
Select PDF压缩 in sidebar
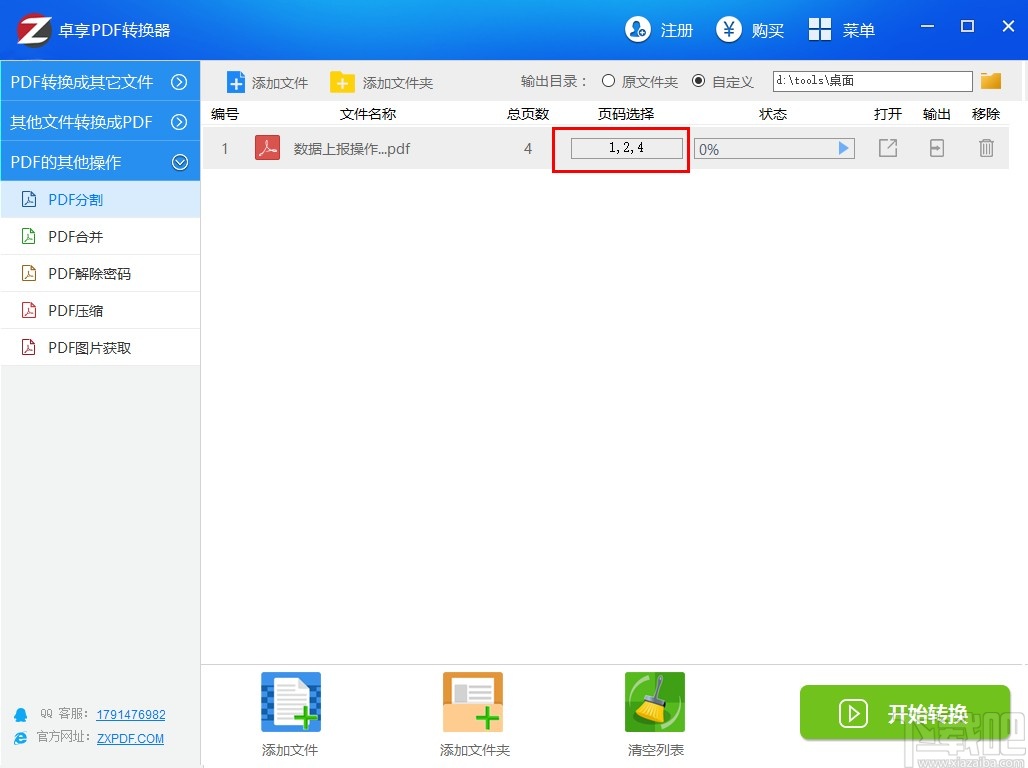pos(100,311)
